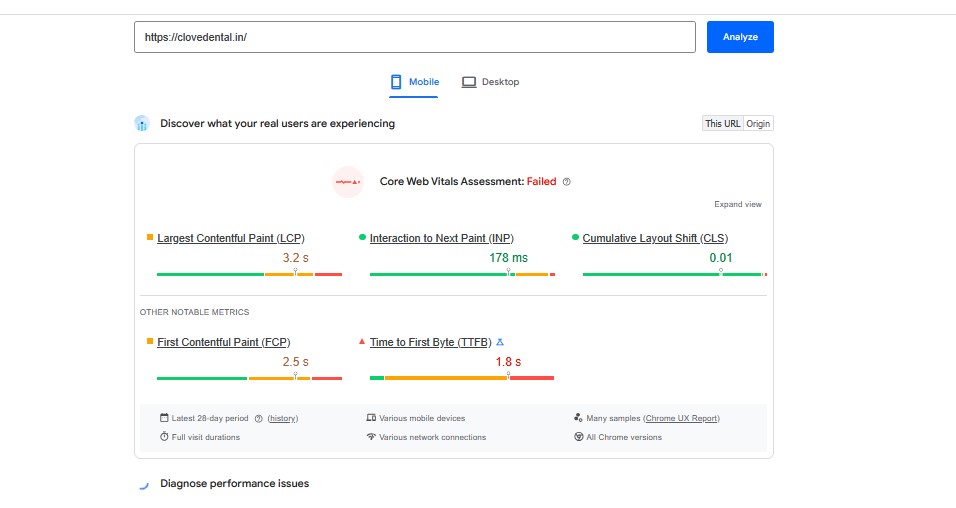Select the Origin toggle
This screenshot has height=508, width=956.
tap(758, 123)
